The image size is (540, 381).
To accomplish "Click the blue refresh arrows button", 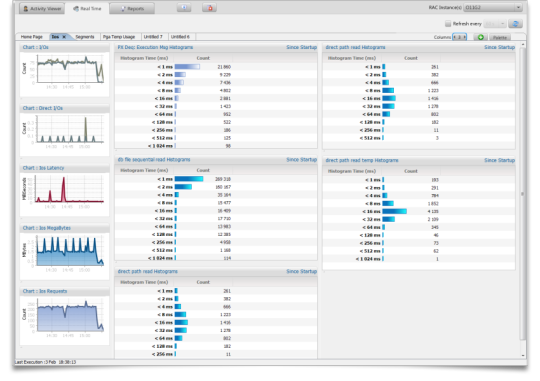I will click(516, 24).
